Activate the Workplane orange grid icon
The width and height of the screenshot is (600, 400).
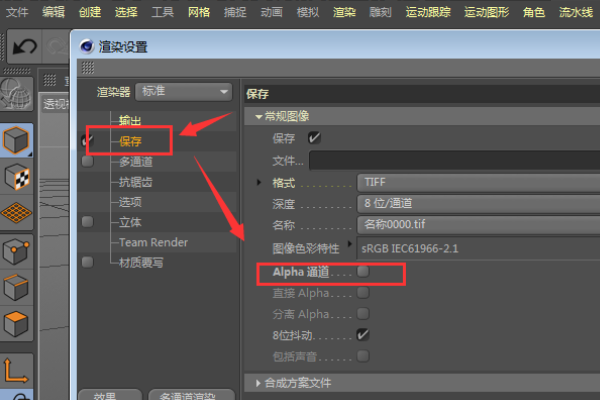(16, 212)
